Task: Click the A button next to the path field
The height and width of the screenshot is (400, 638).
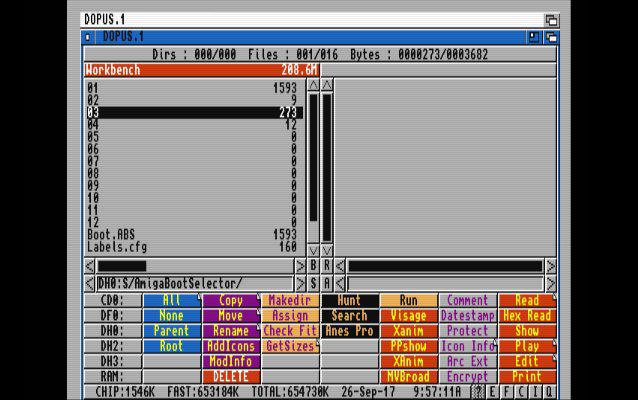Action: [x=327, y=284]
